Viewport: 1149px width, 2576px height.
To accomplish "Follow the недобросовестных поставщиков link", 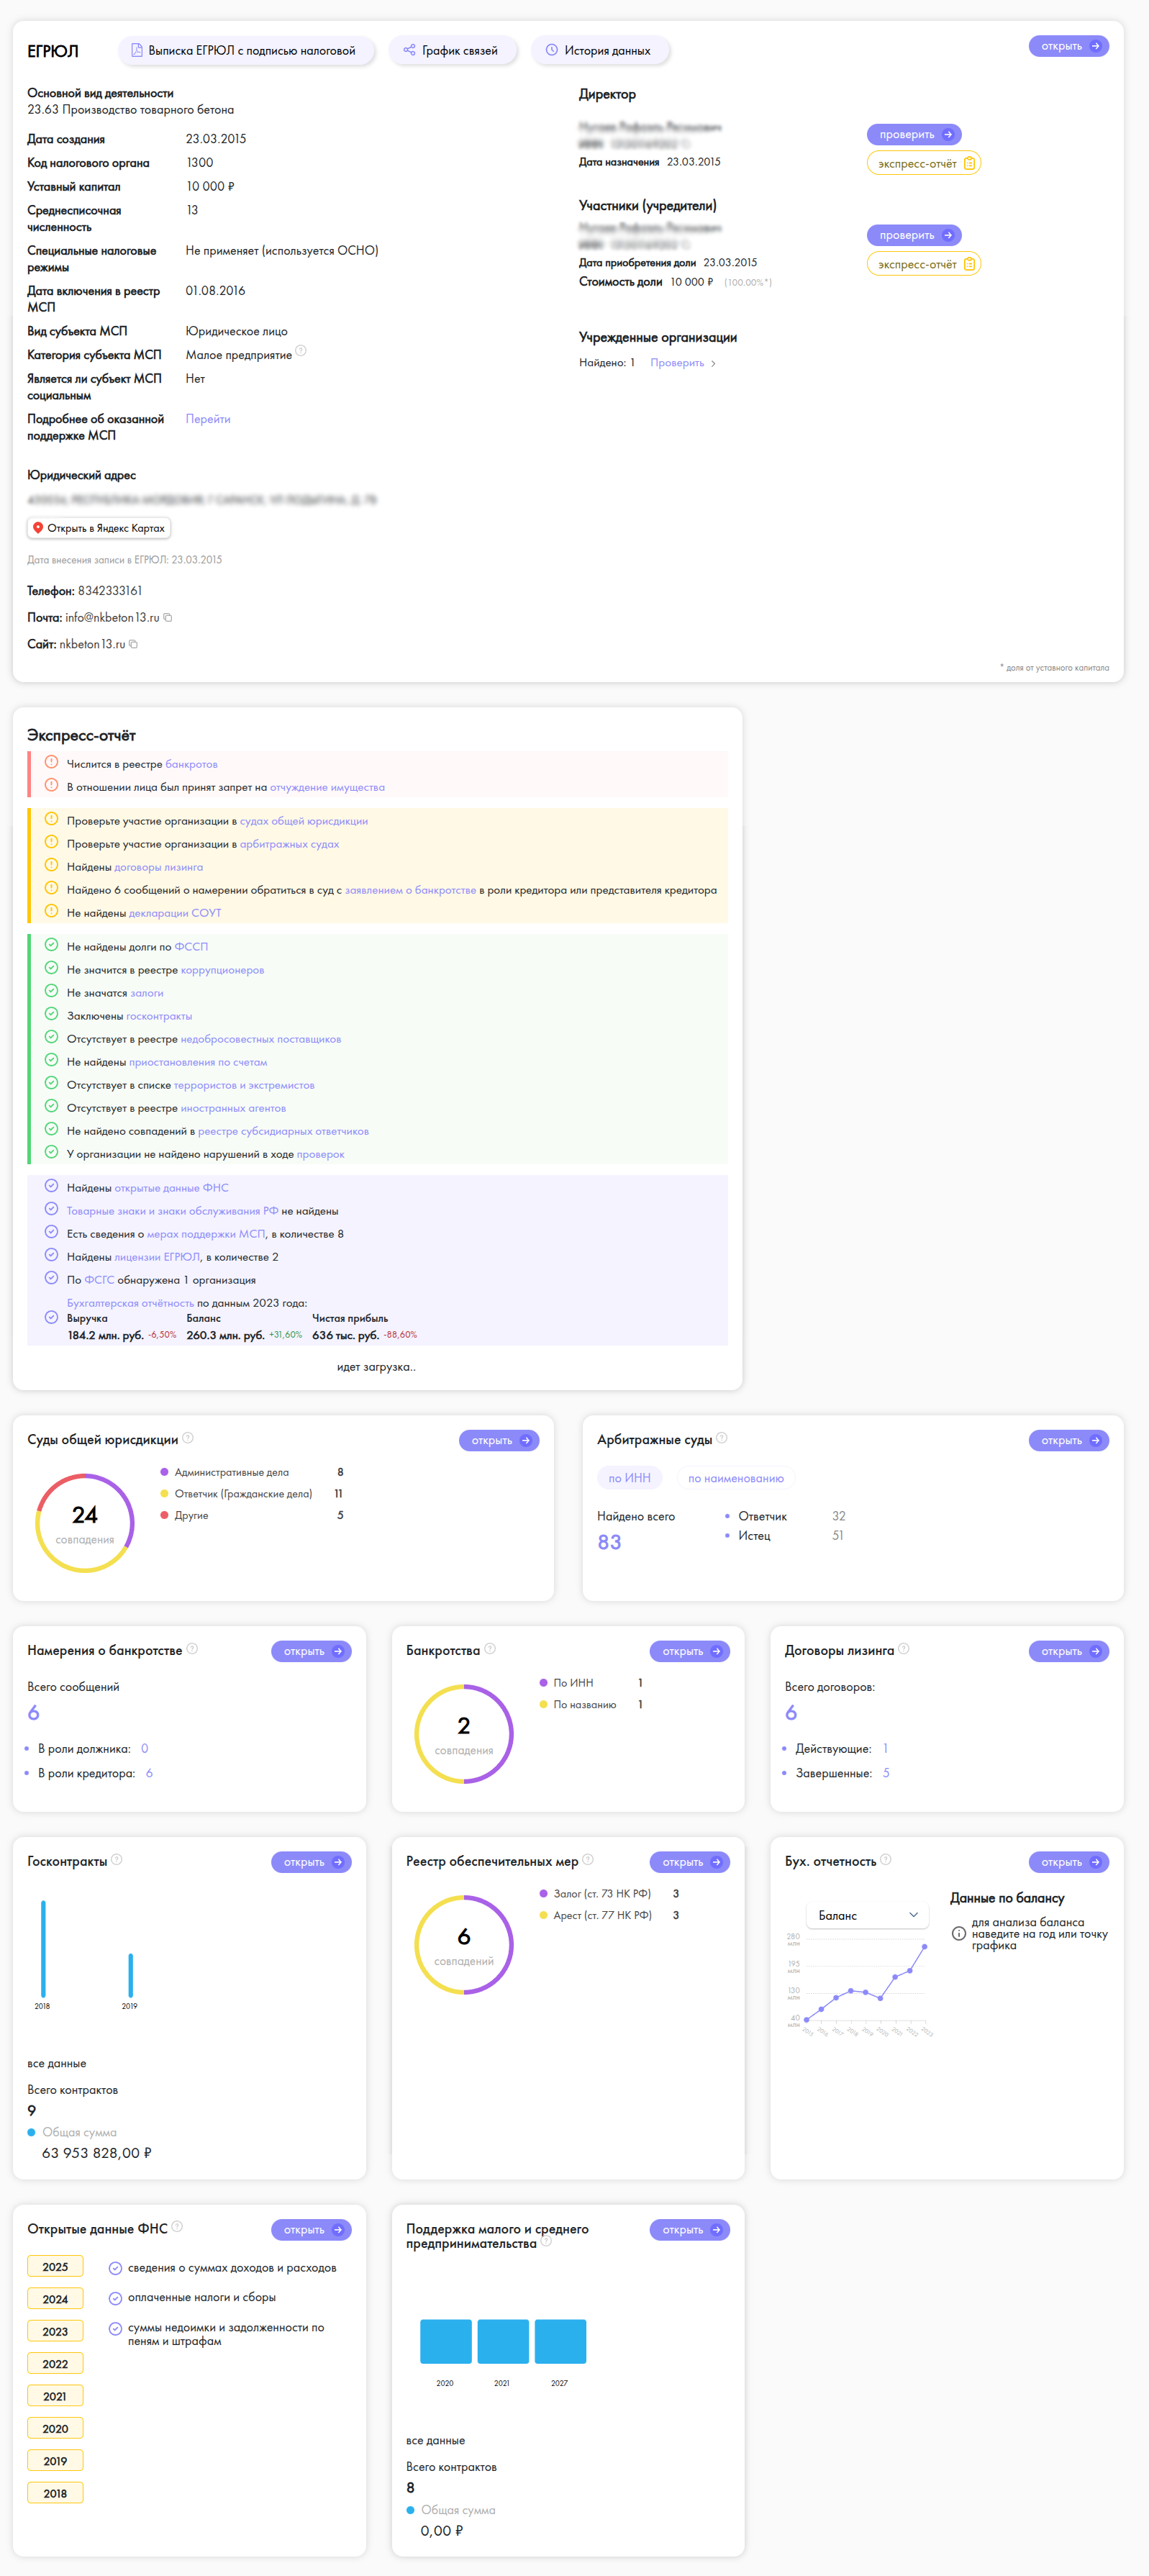I will [x=261, y=1039].
